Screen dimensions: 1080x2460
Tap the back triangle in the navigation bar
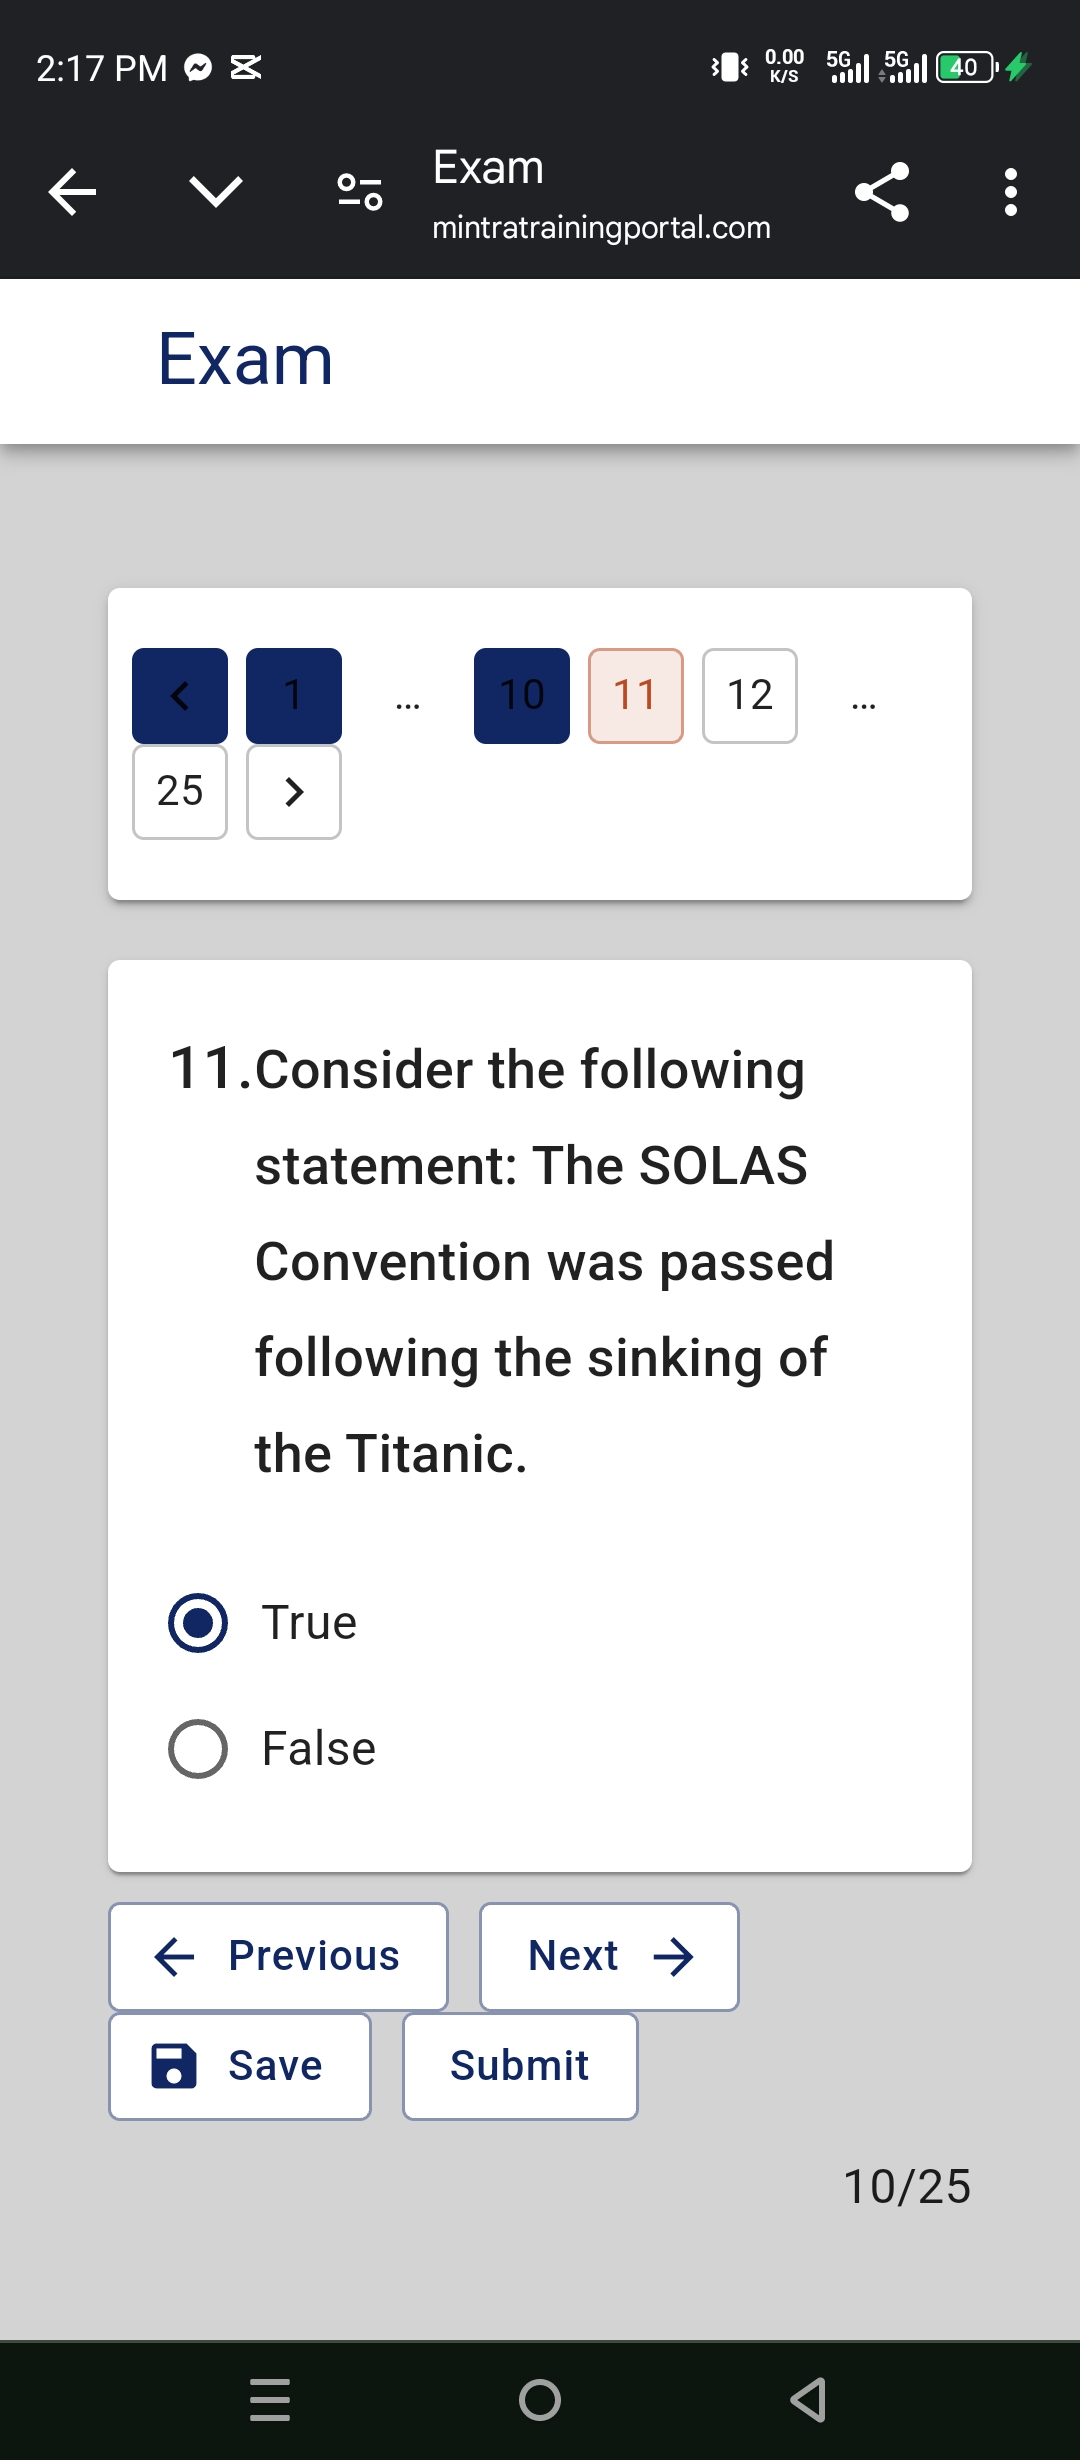click(810, 2400)
